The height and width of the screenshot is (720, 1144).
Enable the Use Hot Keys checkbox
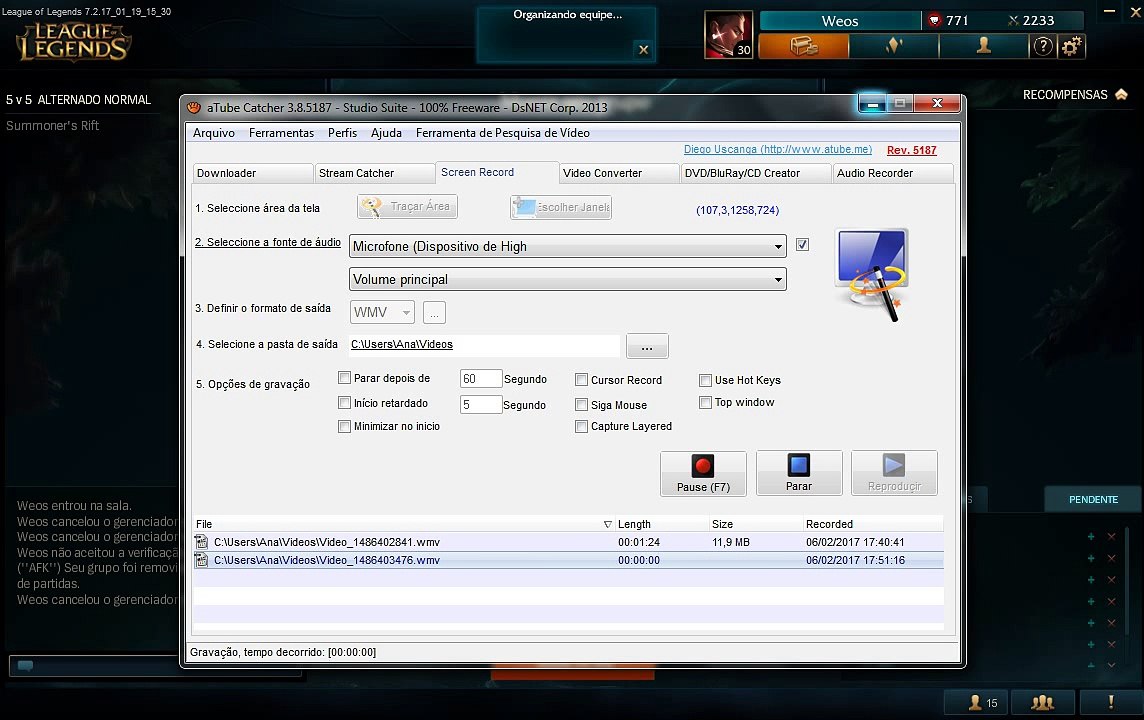706,380
